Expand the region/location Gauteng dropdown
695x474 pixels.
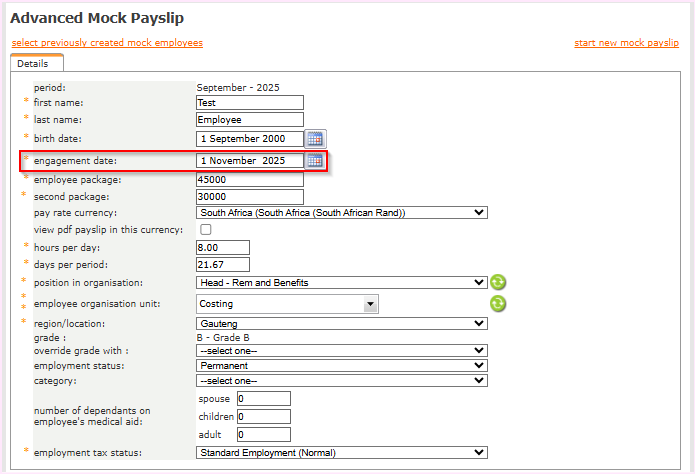tap(342, 324)
